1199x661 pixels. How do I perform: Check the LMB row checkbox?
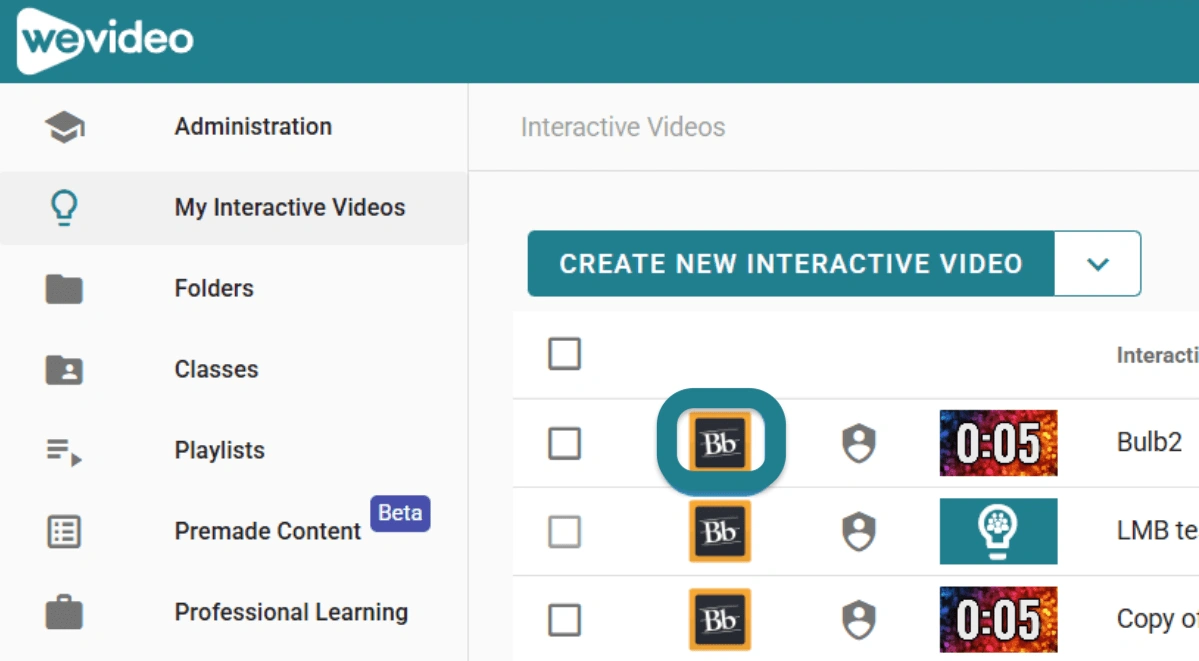tap(564, 532)
